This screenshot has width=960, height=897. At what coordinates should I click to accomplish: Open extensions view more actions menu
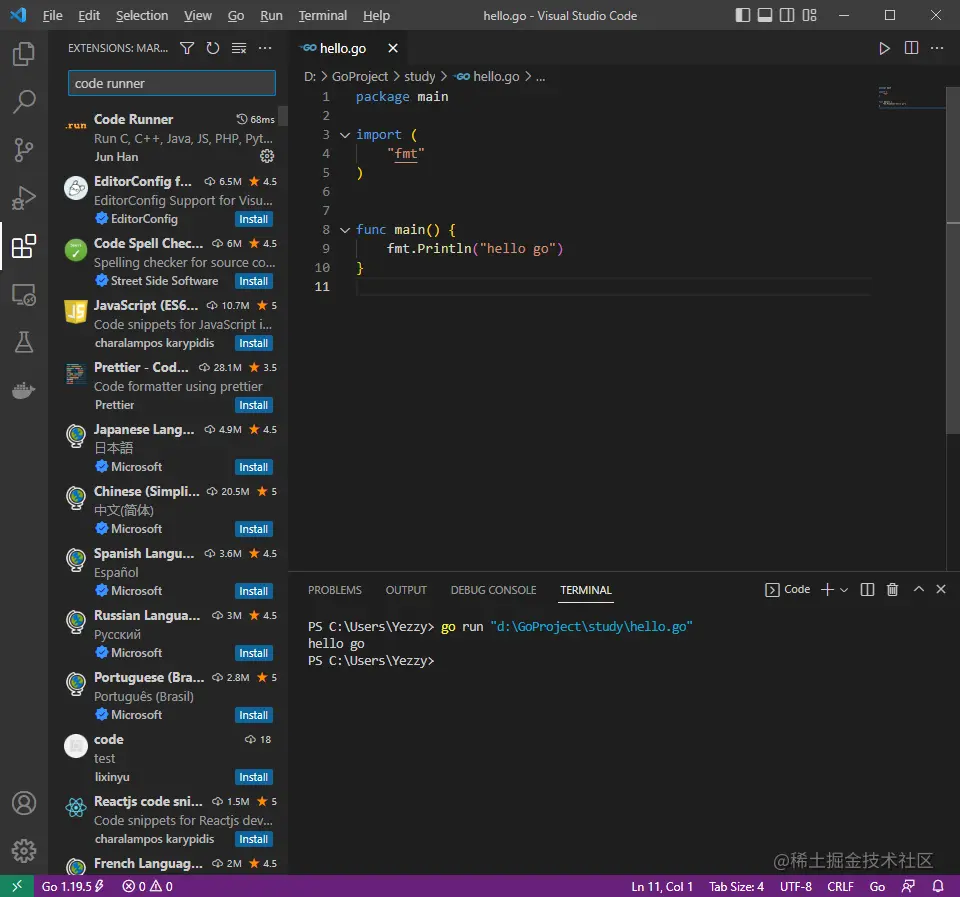pyautogui.click(x=264, y=48)
